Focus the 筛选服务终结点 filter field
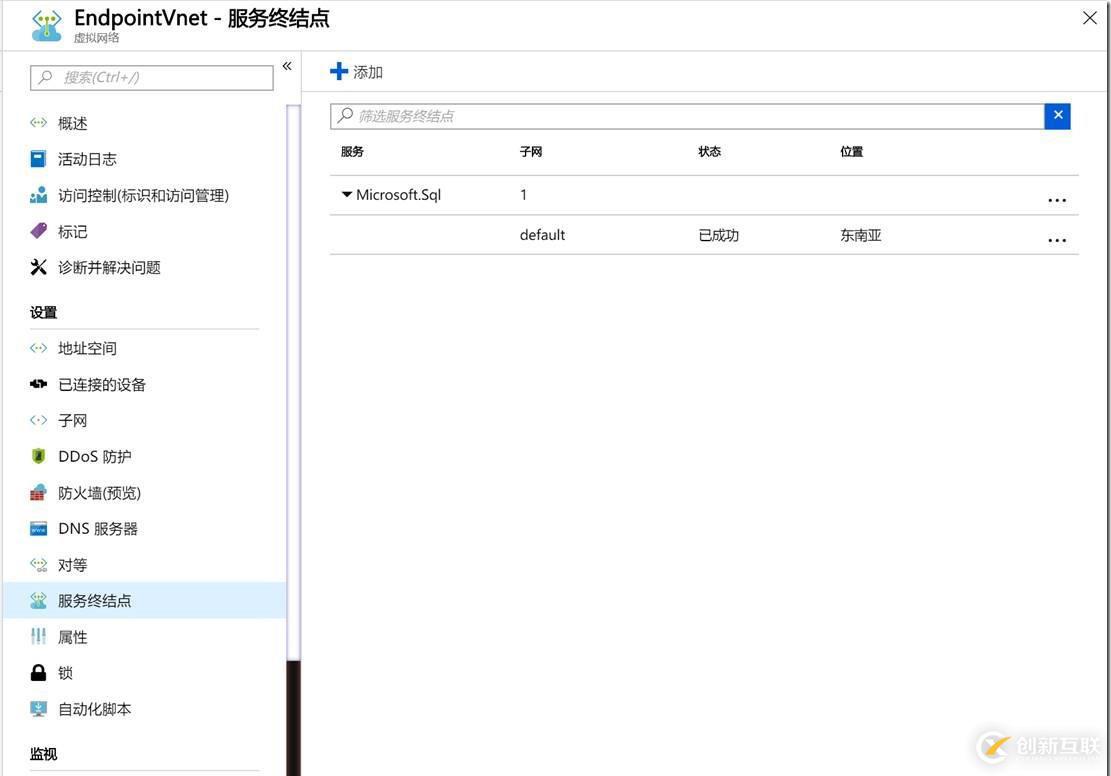 687,116
